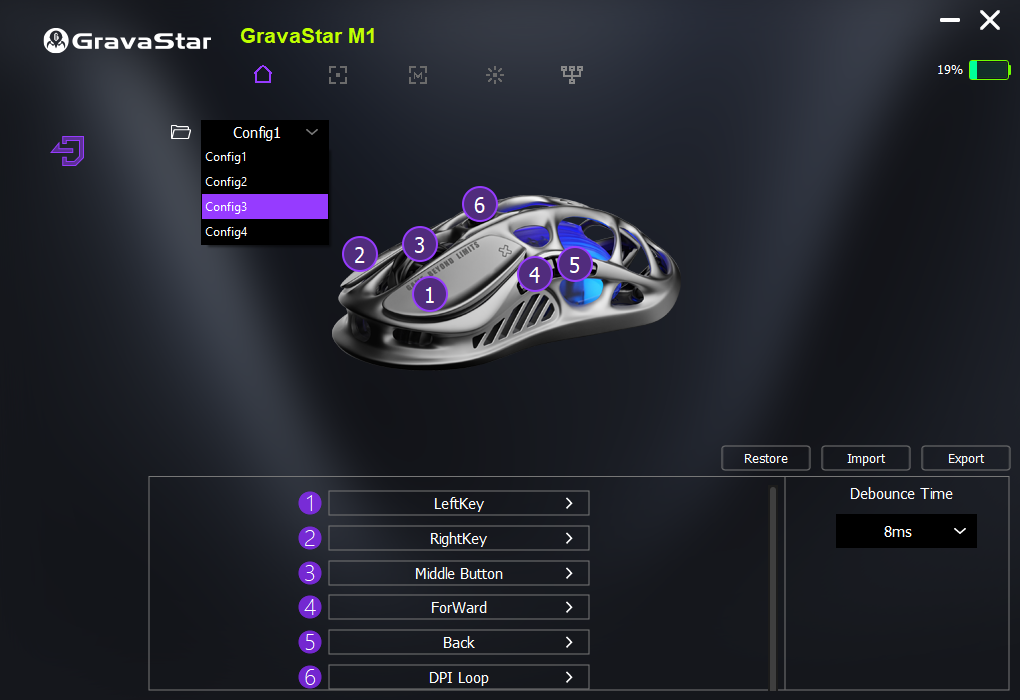
Task: Choose Config4 from the profile list
Action: click(x=265, y=232)
